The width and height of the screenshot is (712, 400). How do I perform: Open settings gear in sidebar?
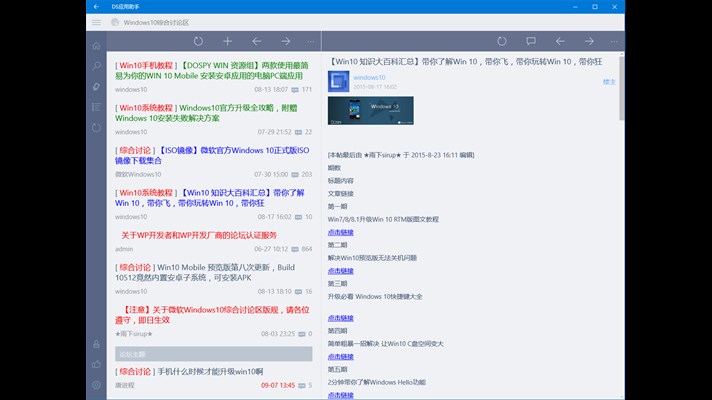96,384
